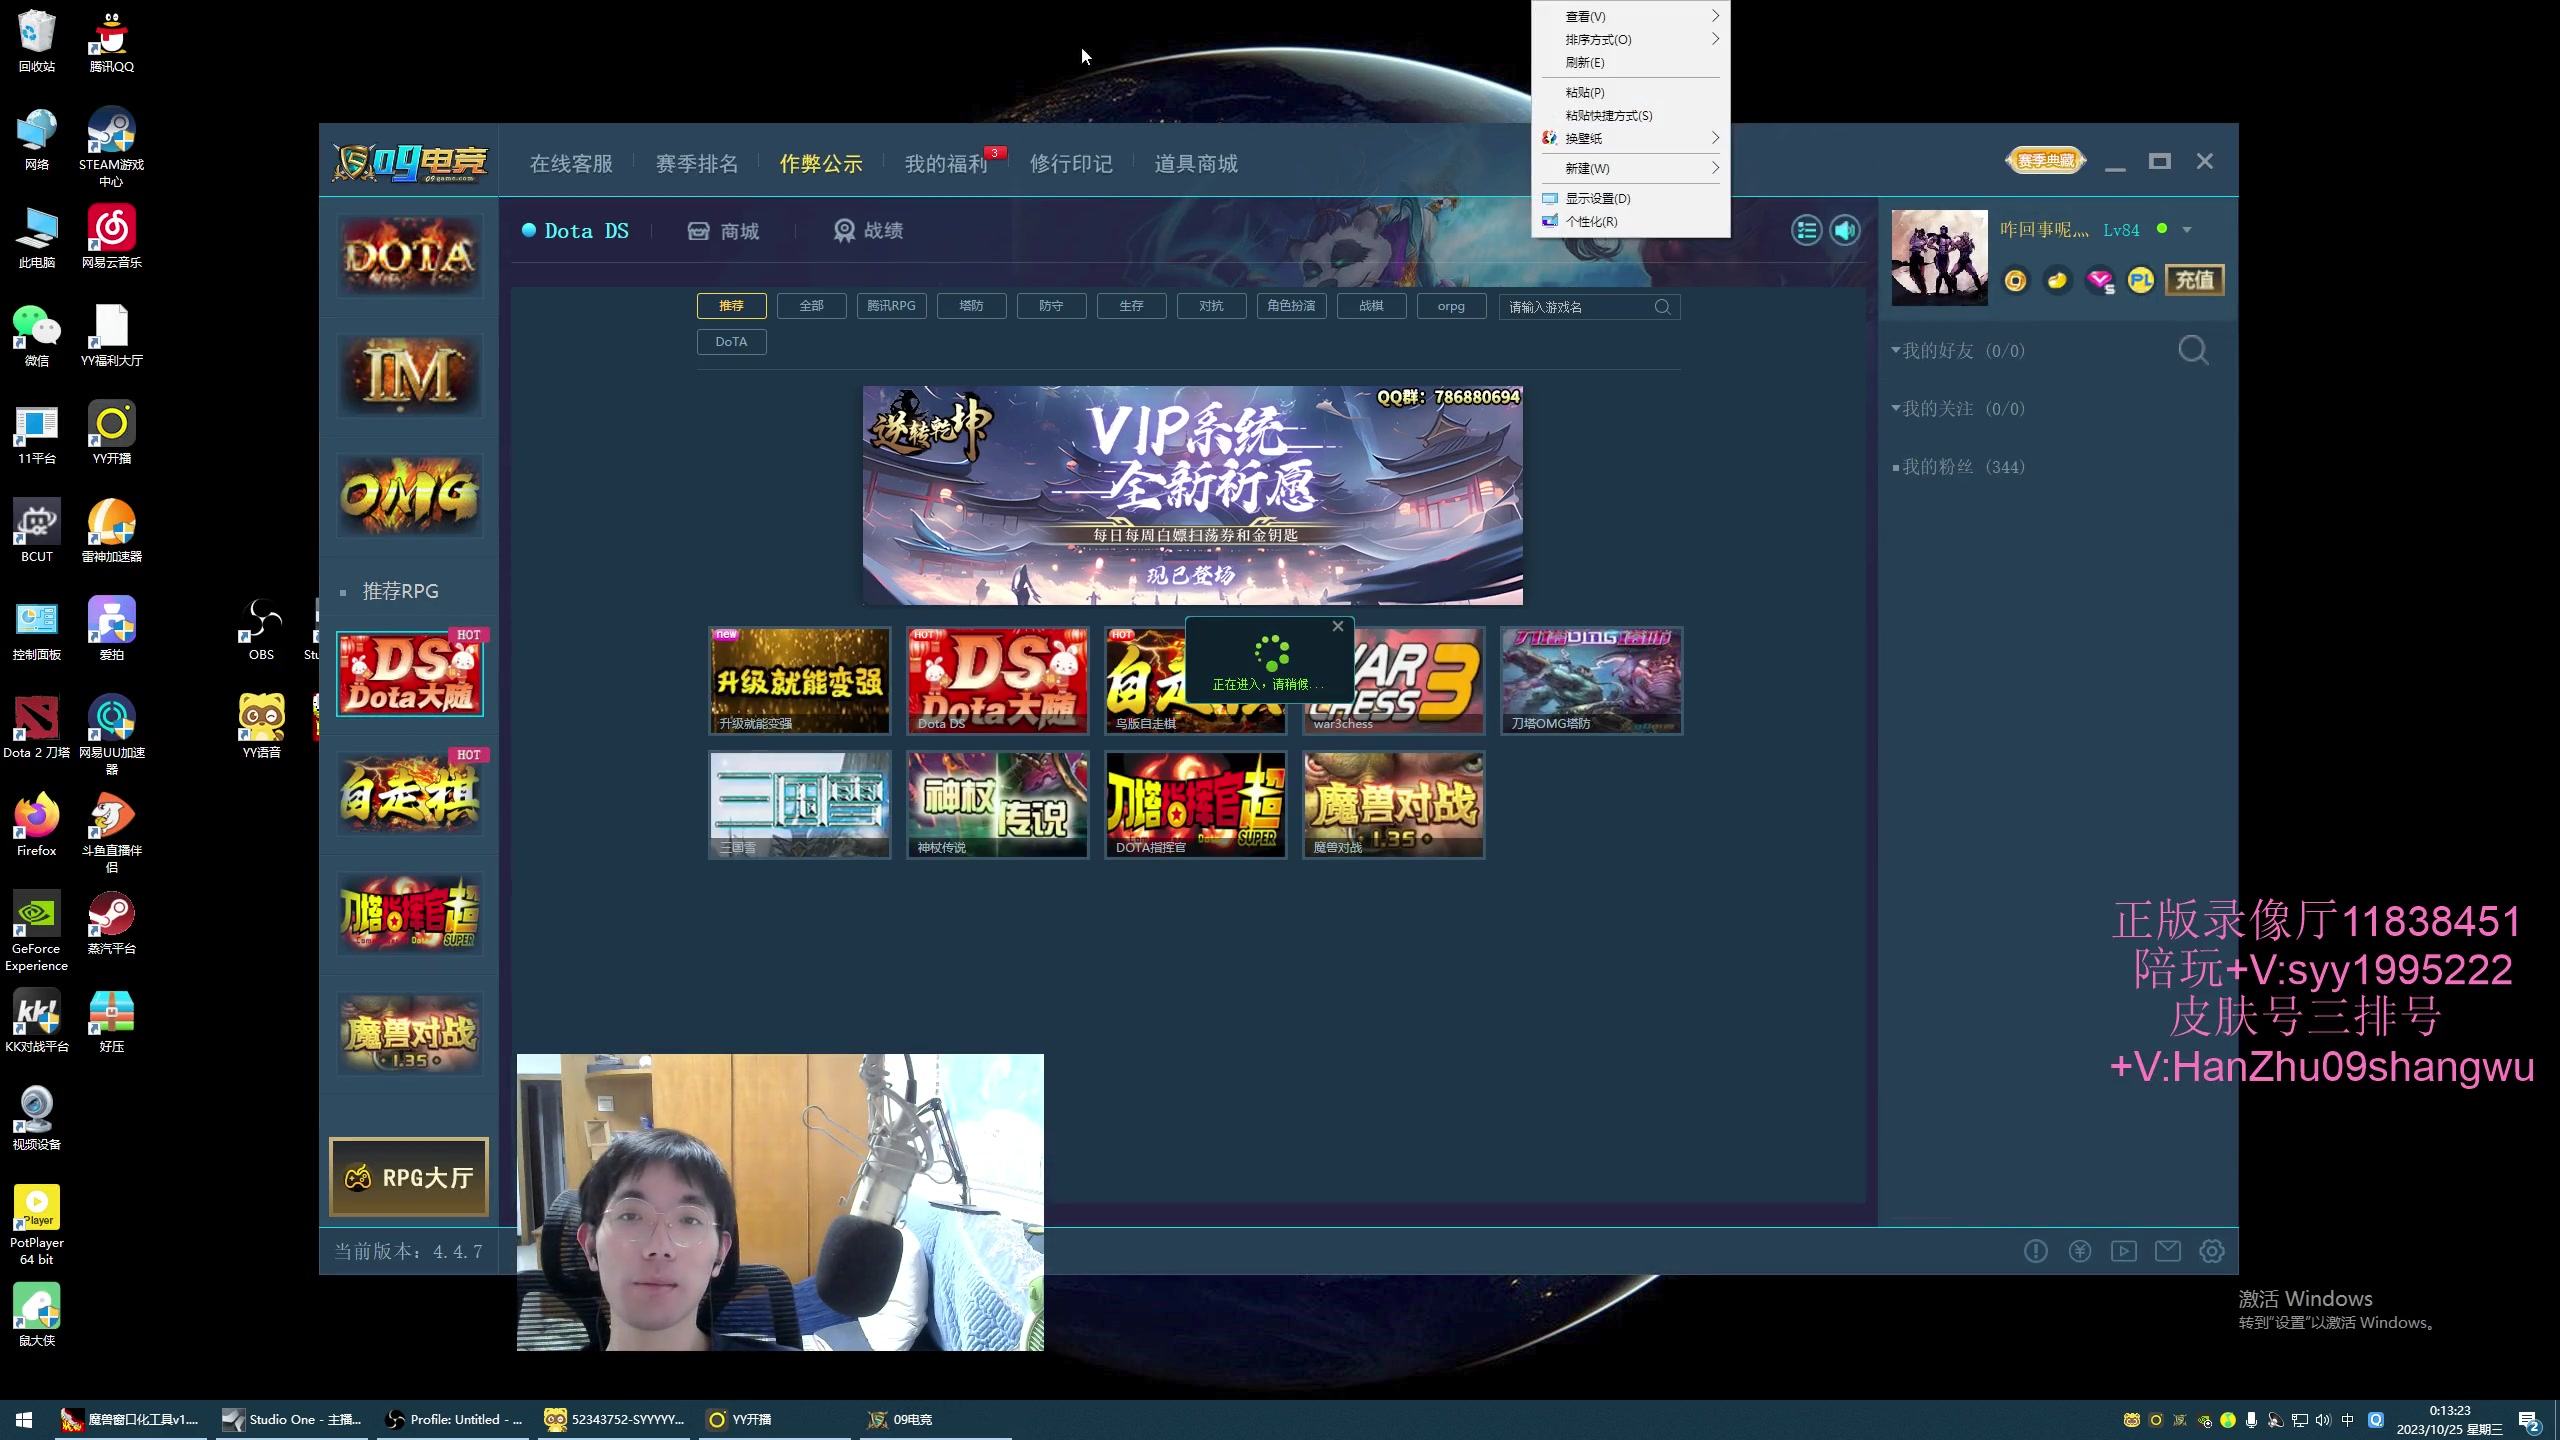Select 魔兽对战 1.35 in sidebar
Screen dimensions: 2560x1440
[409, 1034]
